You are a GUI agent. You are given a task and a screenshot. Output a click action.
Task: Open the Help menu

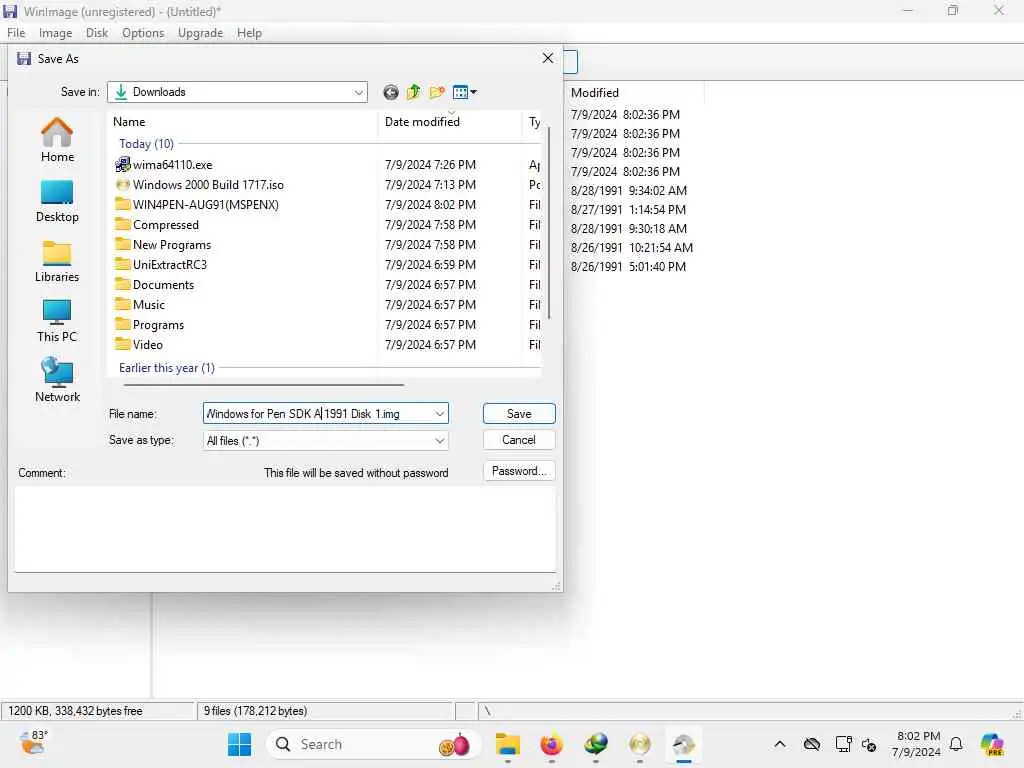(x=249, y=33)
